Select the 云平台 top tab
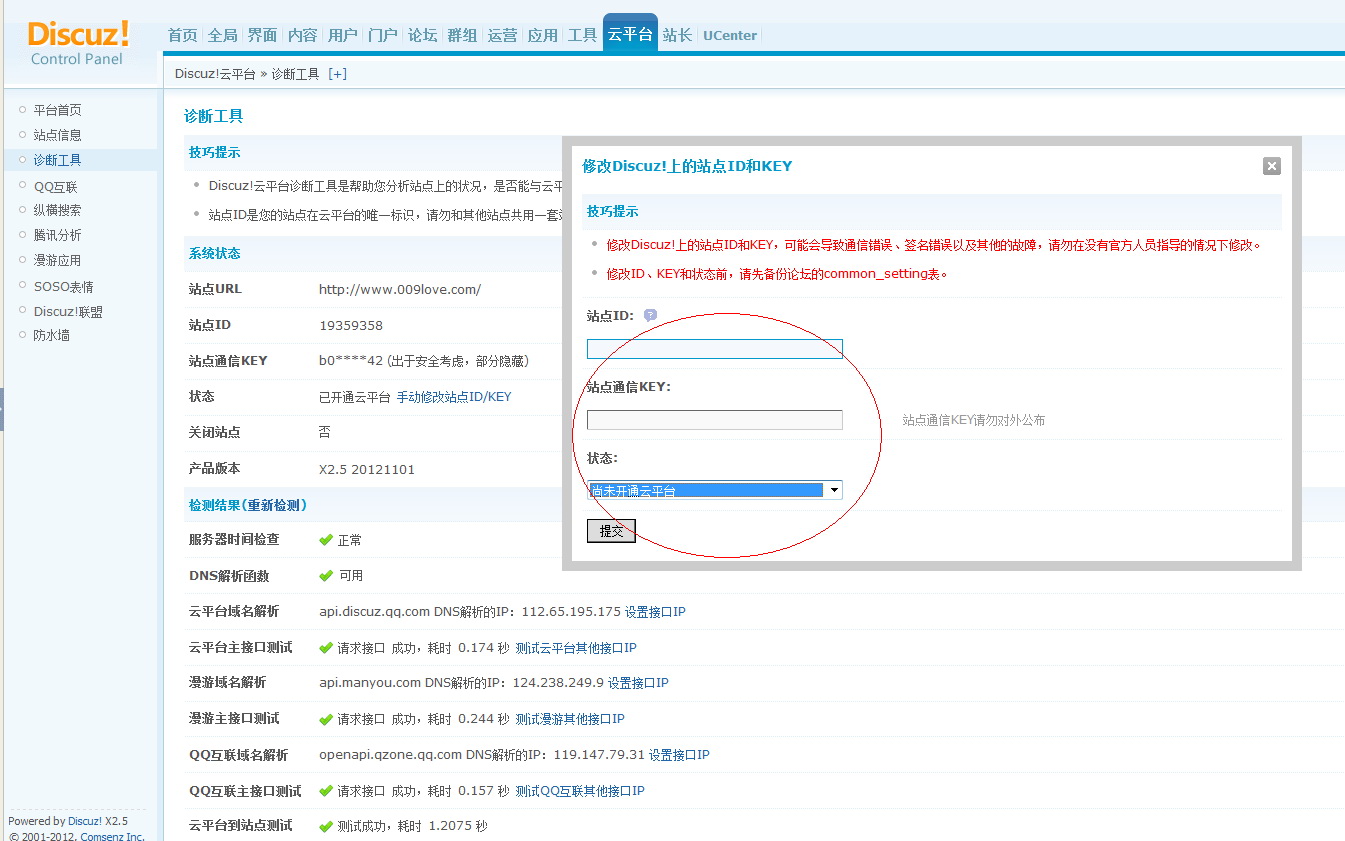 click(630, 35)
